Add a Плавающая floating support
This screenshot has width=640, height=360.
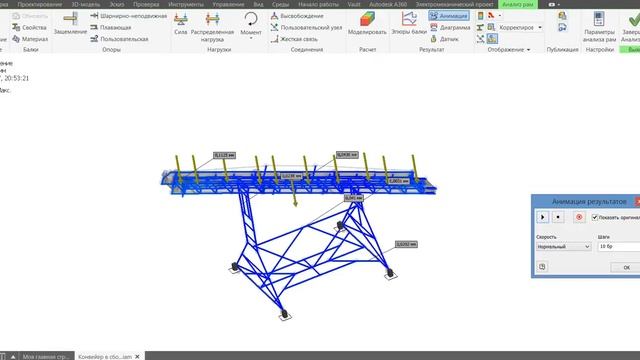click(111, 27)
